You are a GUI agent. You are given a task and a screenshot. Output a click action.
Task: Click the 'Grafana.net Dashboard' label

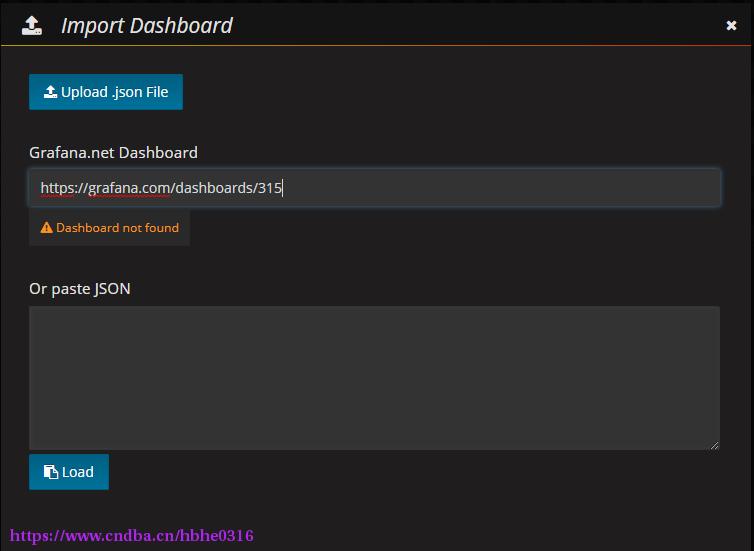pyautogui.click(x=113, y=152)
